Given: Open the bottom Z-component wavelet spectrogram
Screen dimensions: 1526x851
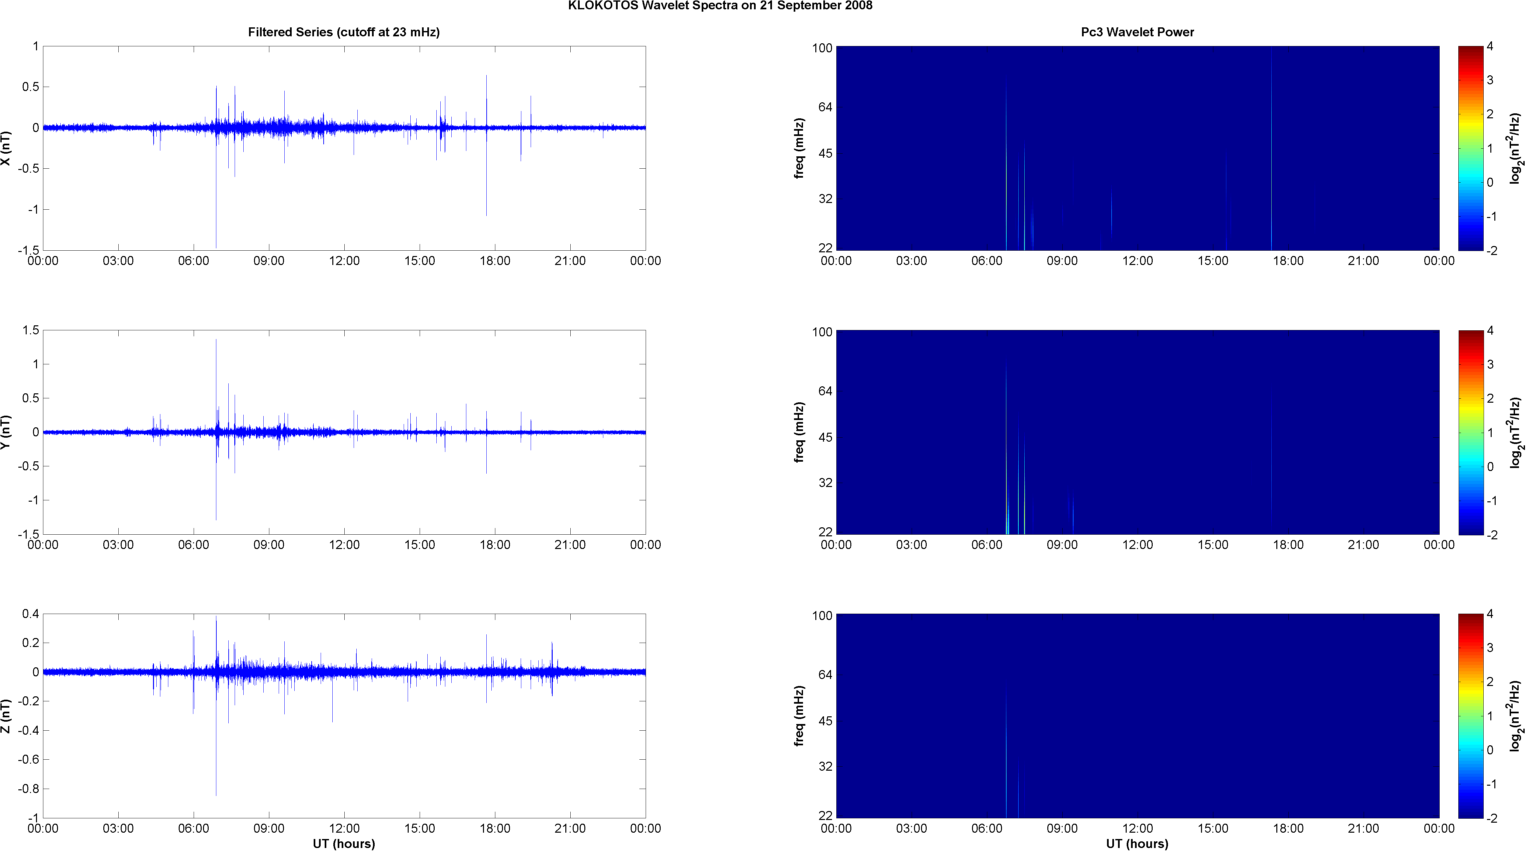Looking at the screenshot, I should [x=1137, y=716].
